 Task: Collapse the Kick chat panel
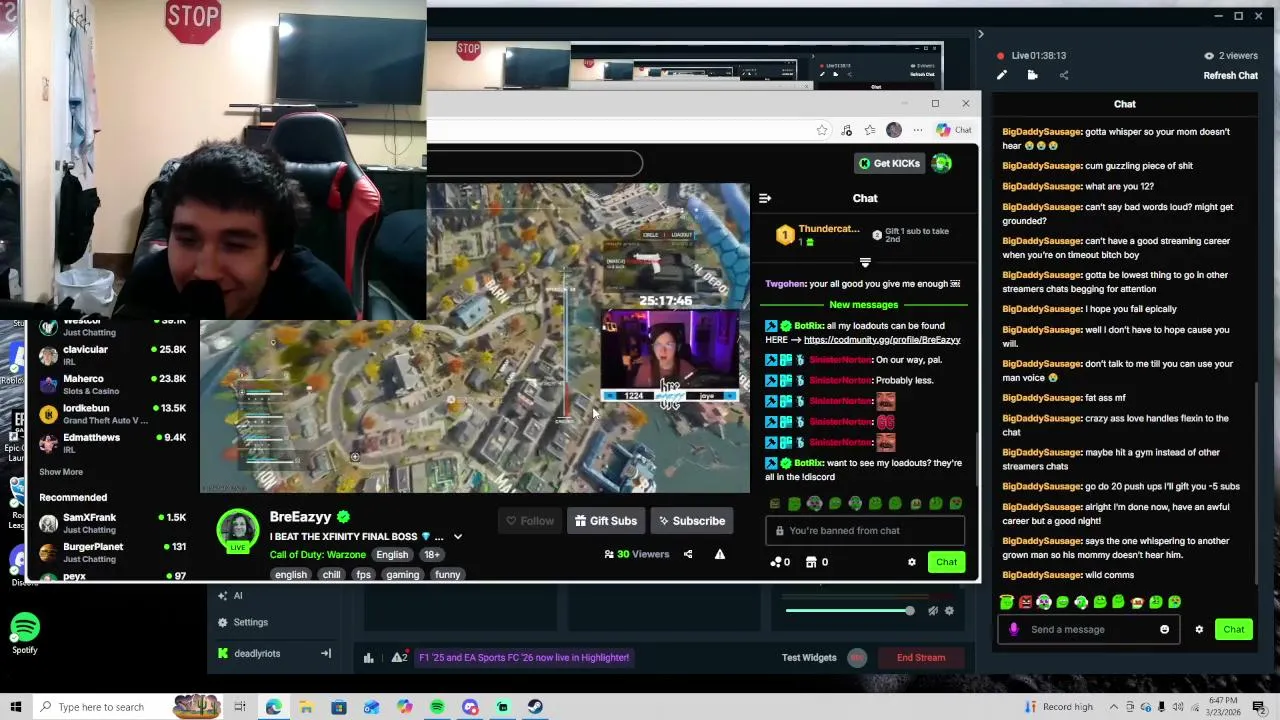(765, 198)
